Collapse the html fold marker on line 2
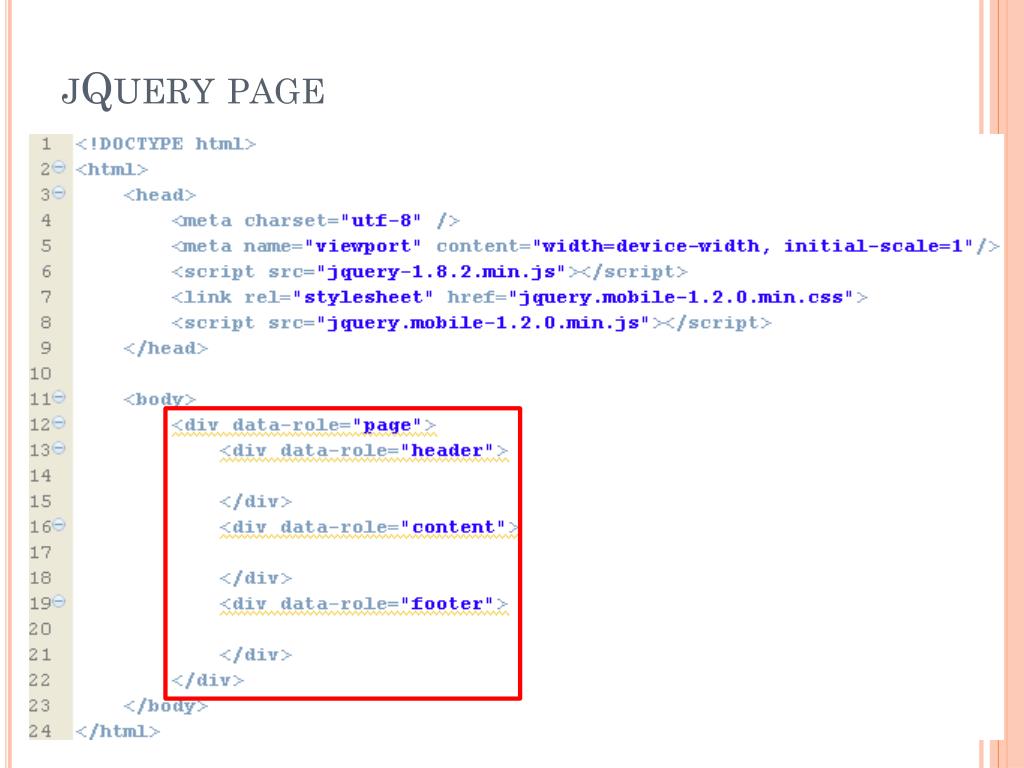Viewport: 1024px width, 768px height. tap(59, 168)
